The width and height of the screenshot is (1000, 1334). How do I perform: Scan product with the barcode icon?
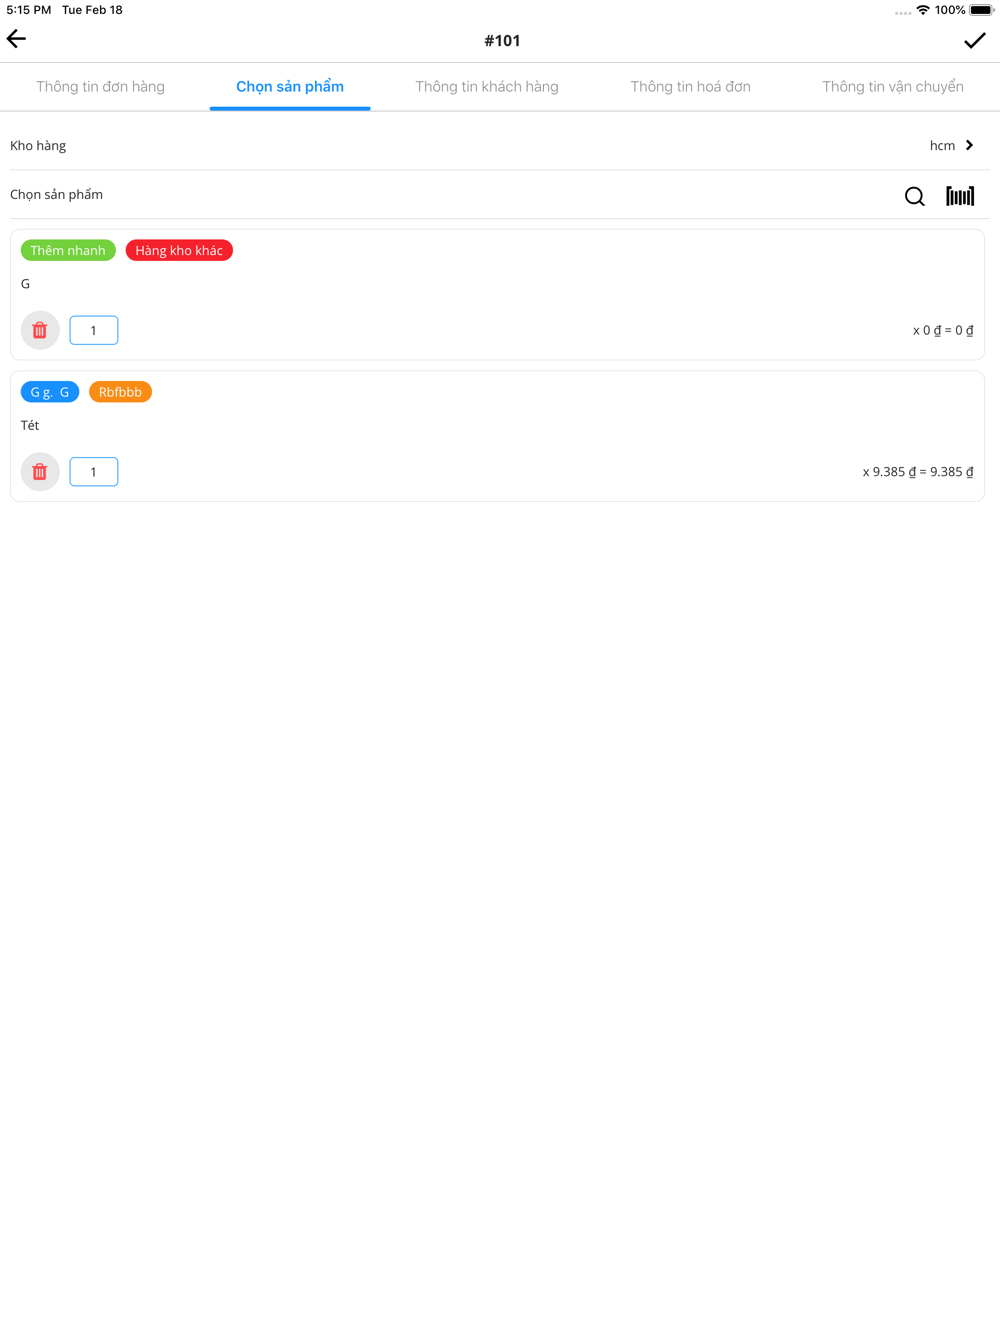pos(960,196)
